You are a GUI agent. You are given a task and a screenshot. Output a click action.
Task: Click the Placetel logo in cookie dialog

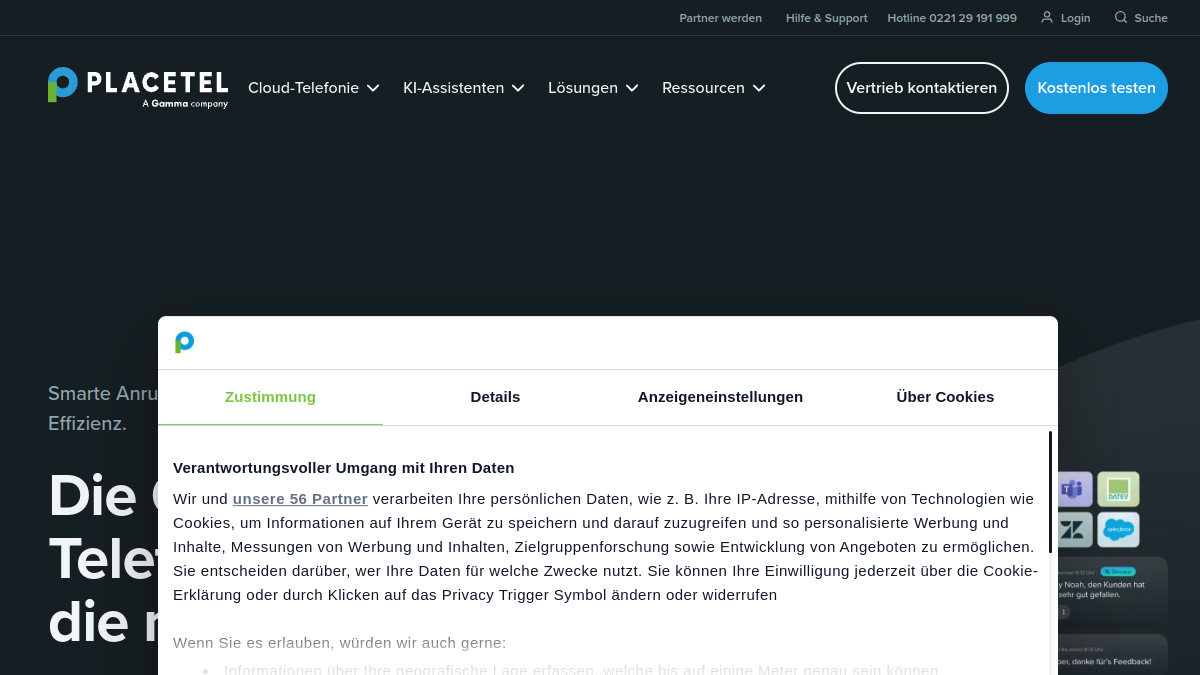[x=185, y=342]
